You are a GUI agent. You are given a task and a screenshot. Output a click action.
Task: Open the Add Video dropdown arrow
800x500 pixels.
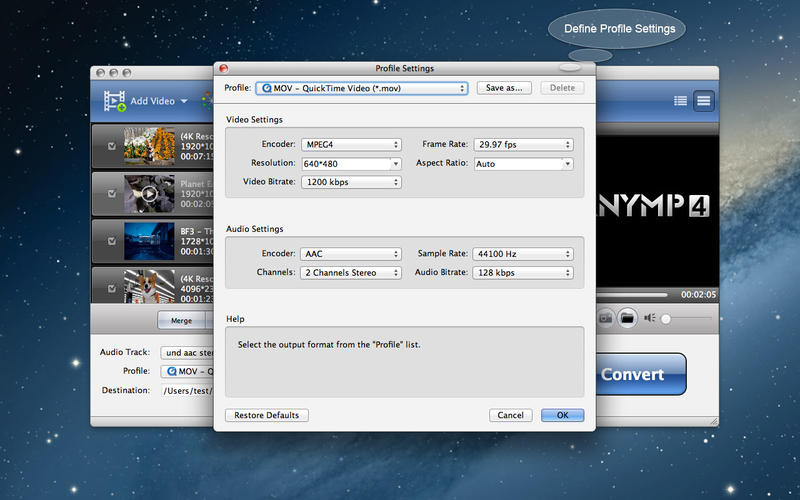(x=183, y=101)
